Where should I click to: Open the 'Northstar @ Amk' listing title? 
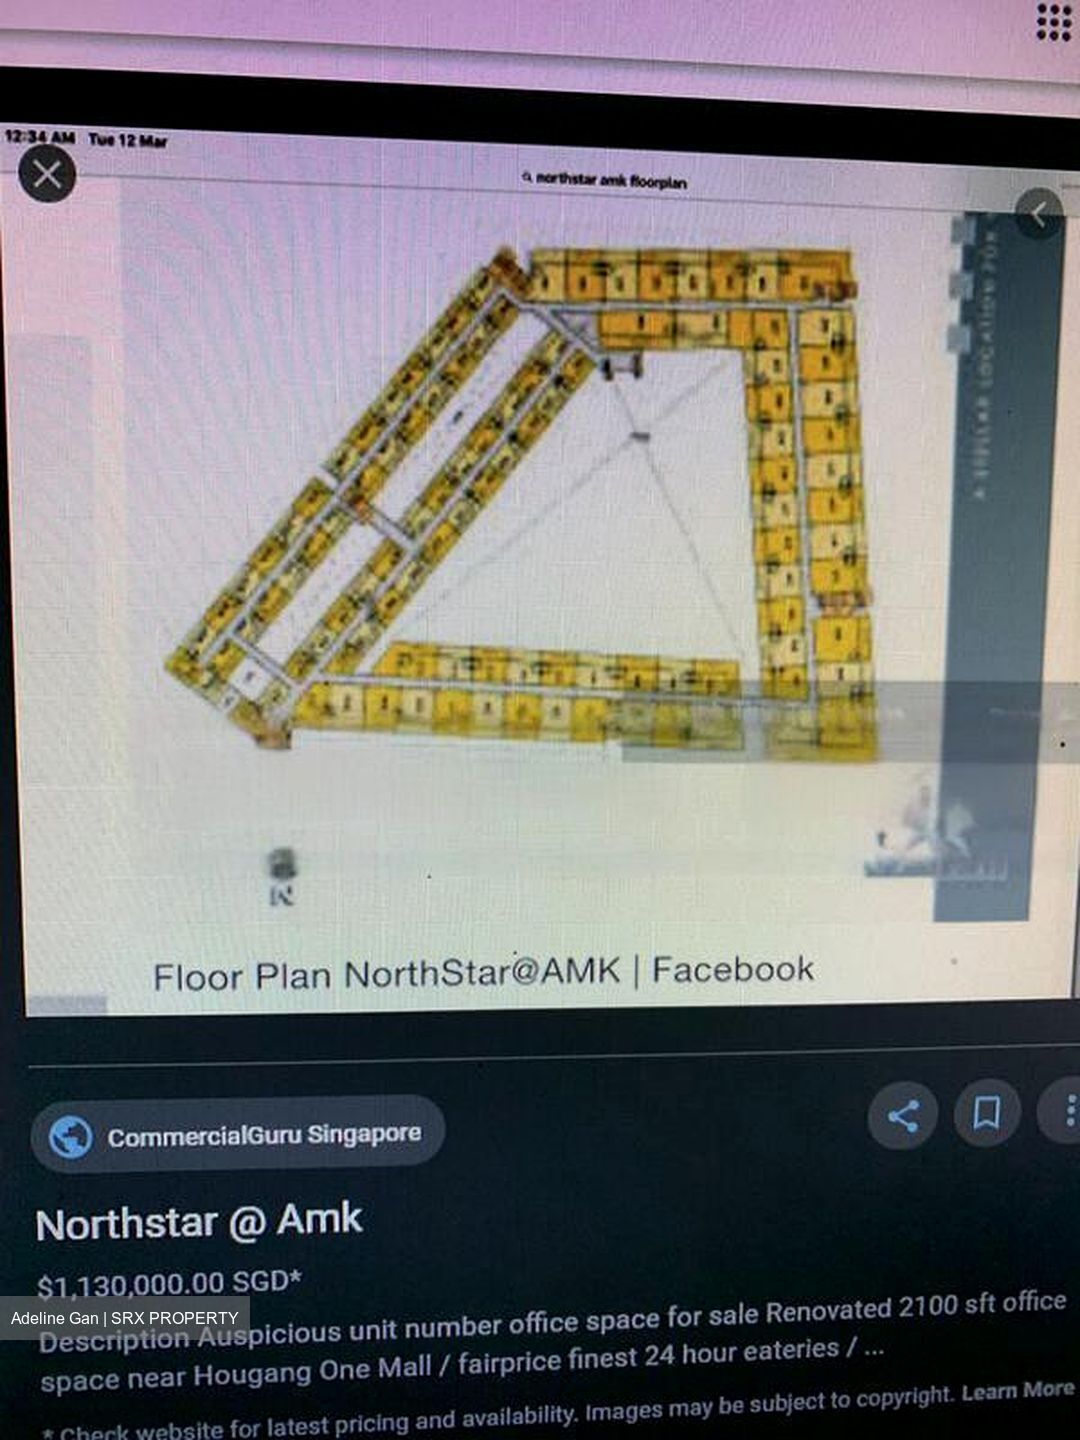pos(199,1222)
